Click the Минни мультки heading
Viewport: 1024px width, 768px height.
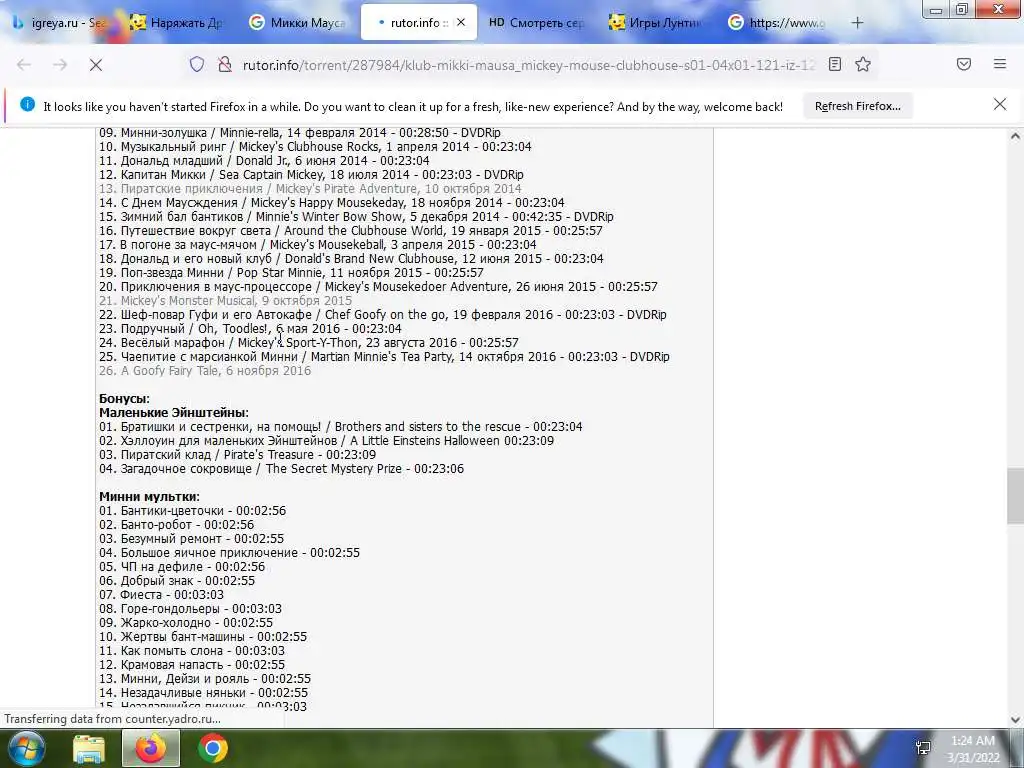point(149,497)
